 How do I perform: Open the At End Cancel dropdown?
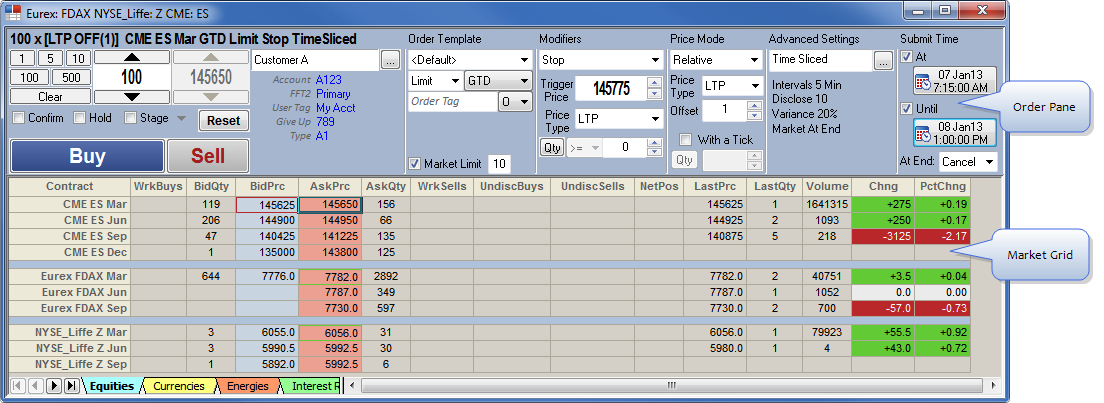(990, 161)
